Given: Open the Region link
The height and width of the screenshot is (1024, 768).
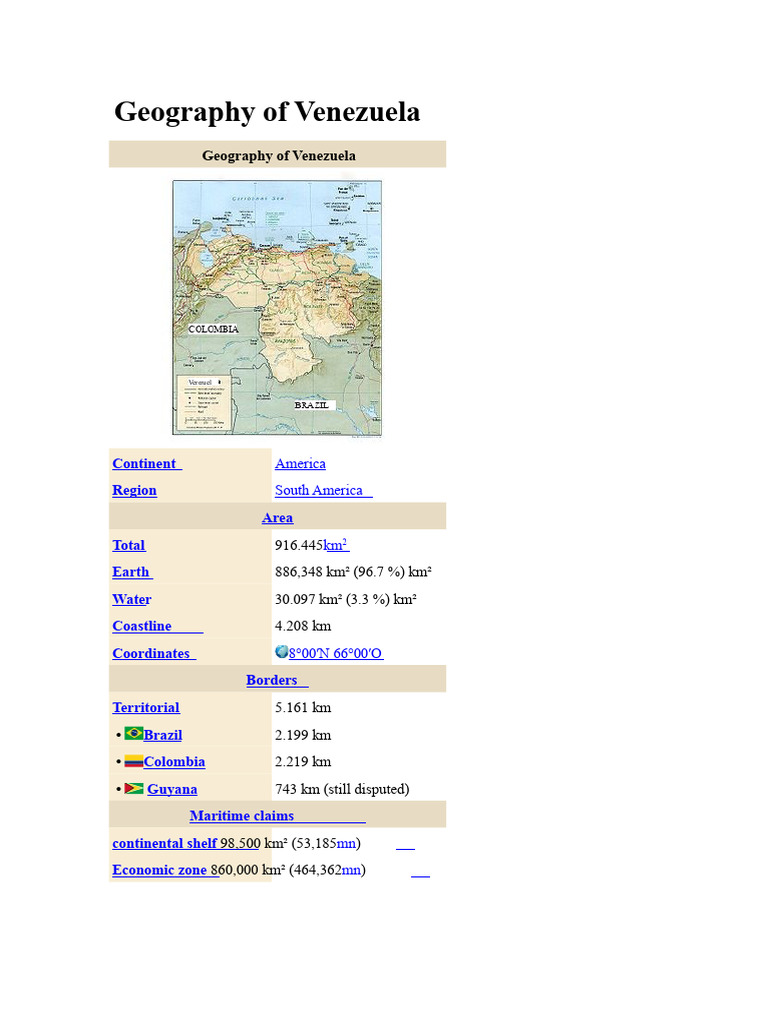Looking at the screenshot, I should click(135, 490).
